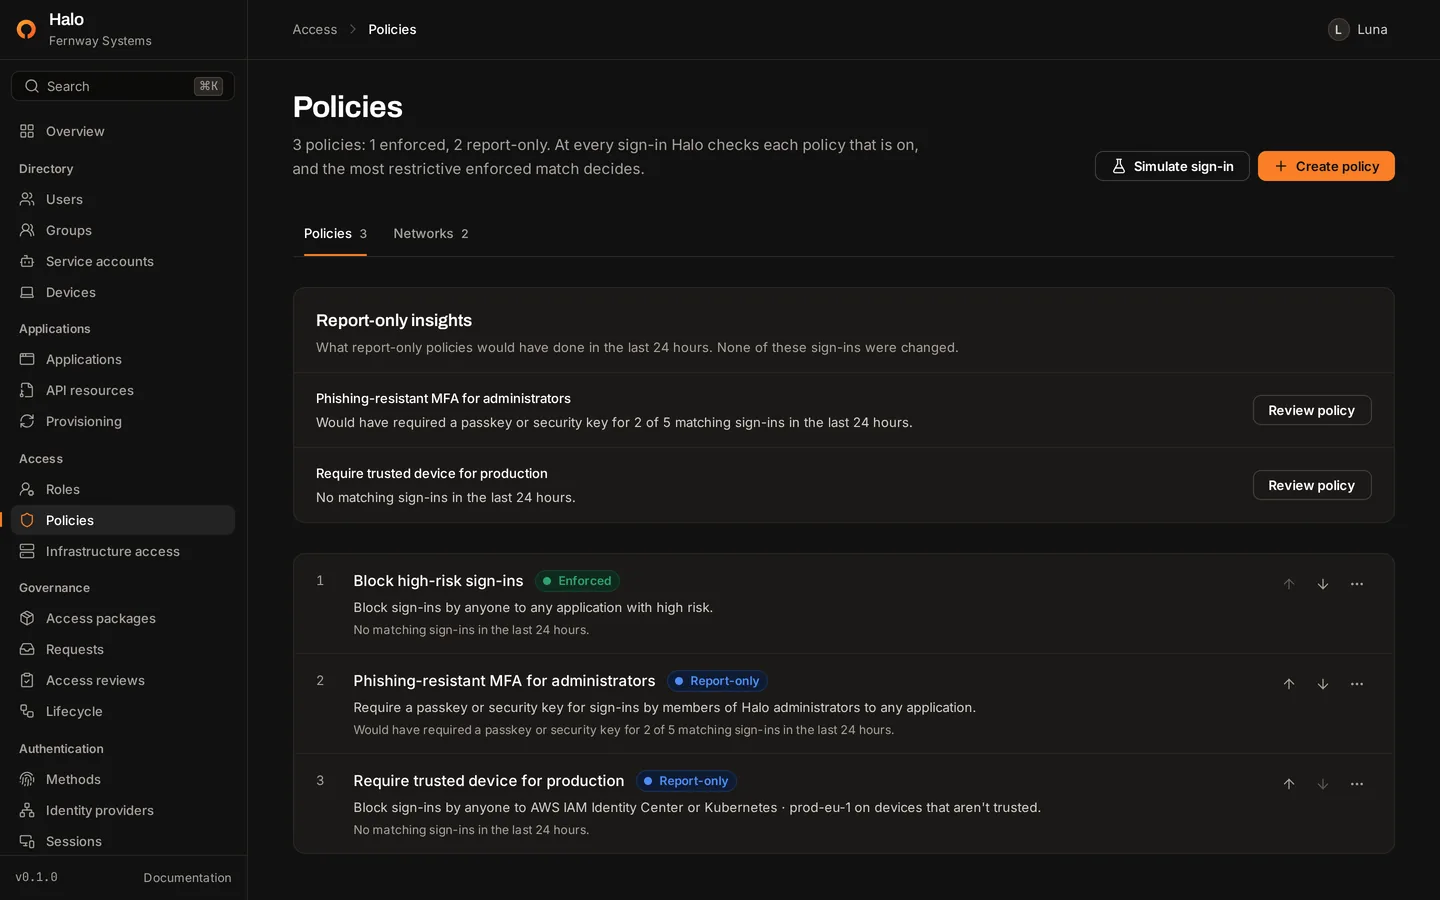This screenshot has width=1440, height=900.
Task: Open the Block high-risk sign-ins policy title
Action: pyautogui.click(x=438, y=581)
